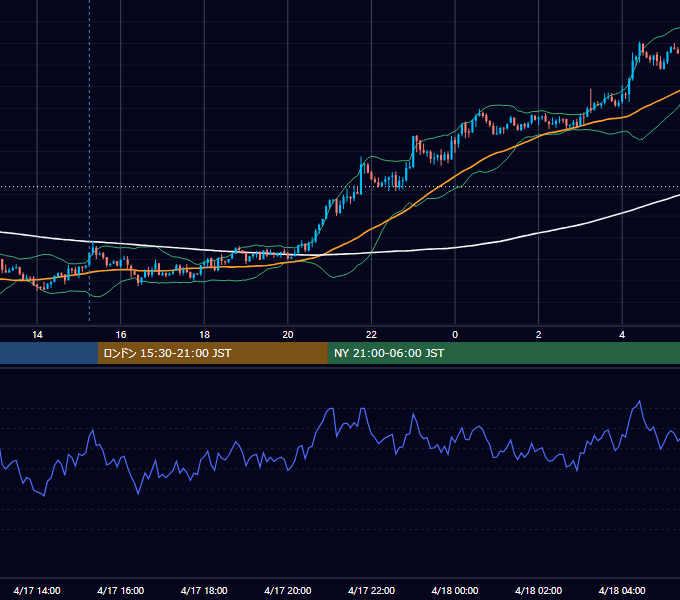Click the 4 hour label on price chart axis
This screenshot has height=600, width=680.
(x=622, y=335)
